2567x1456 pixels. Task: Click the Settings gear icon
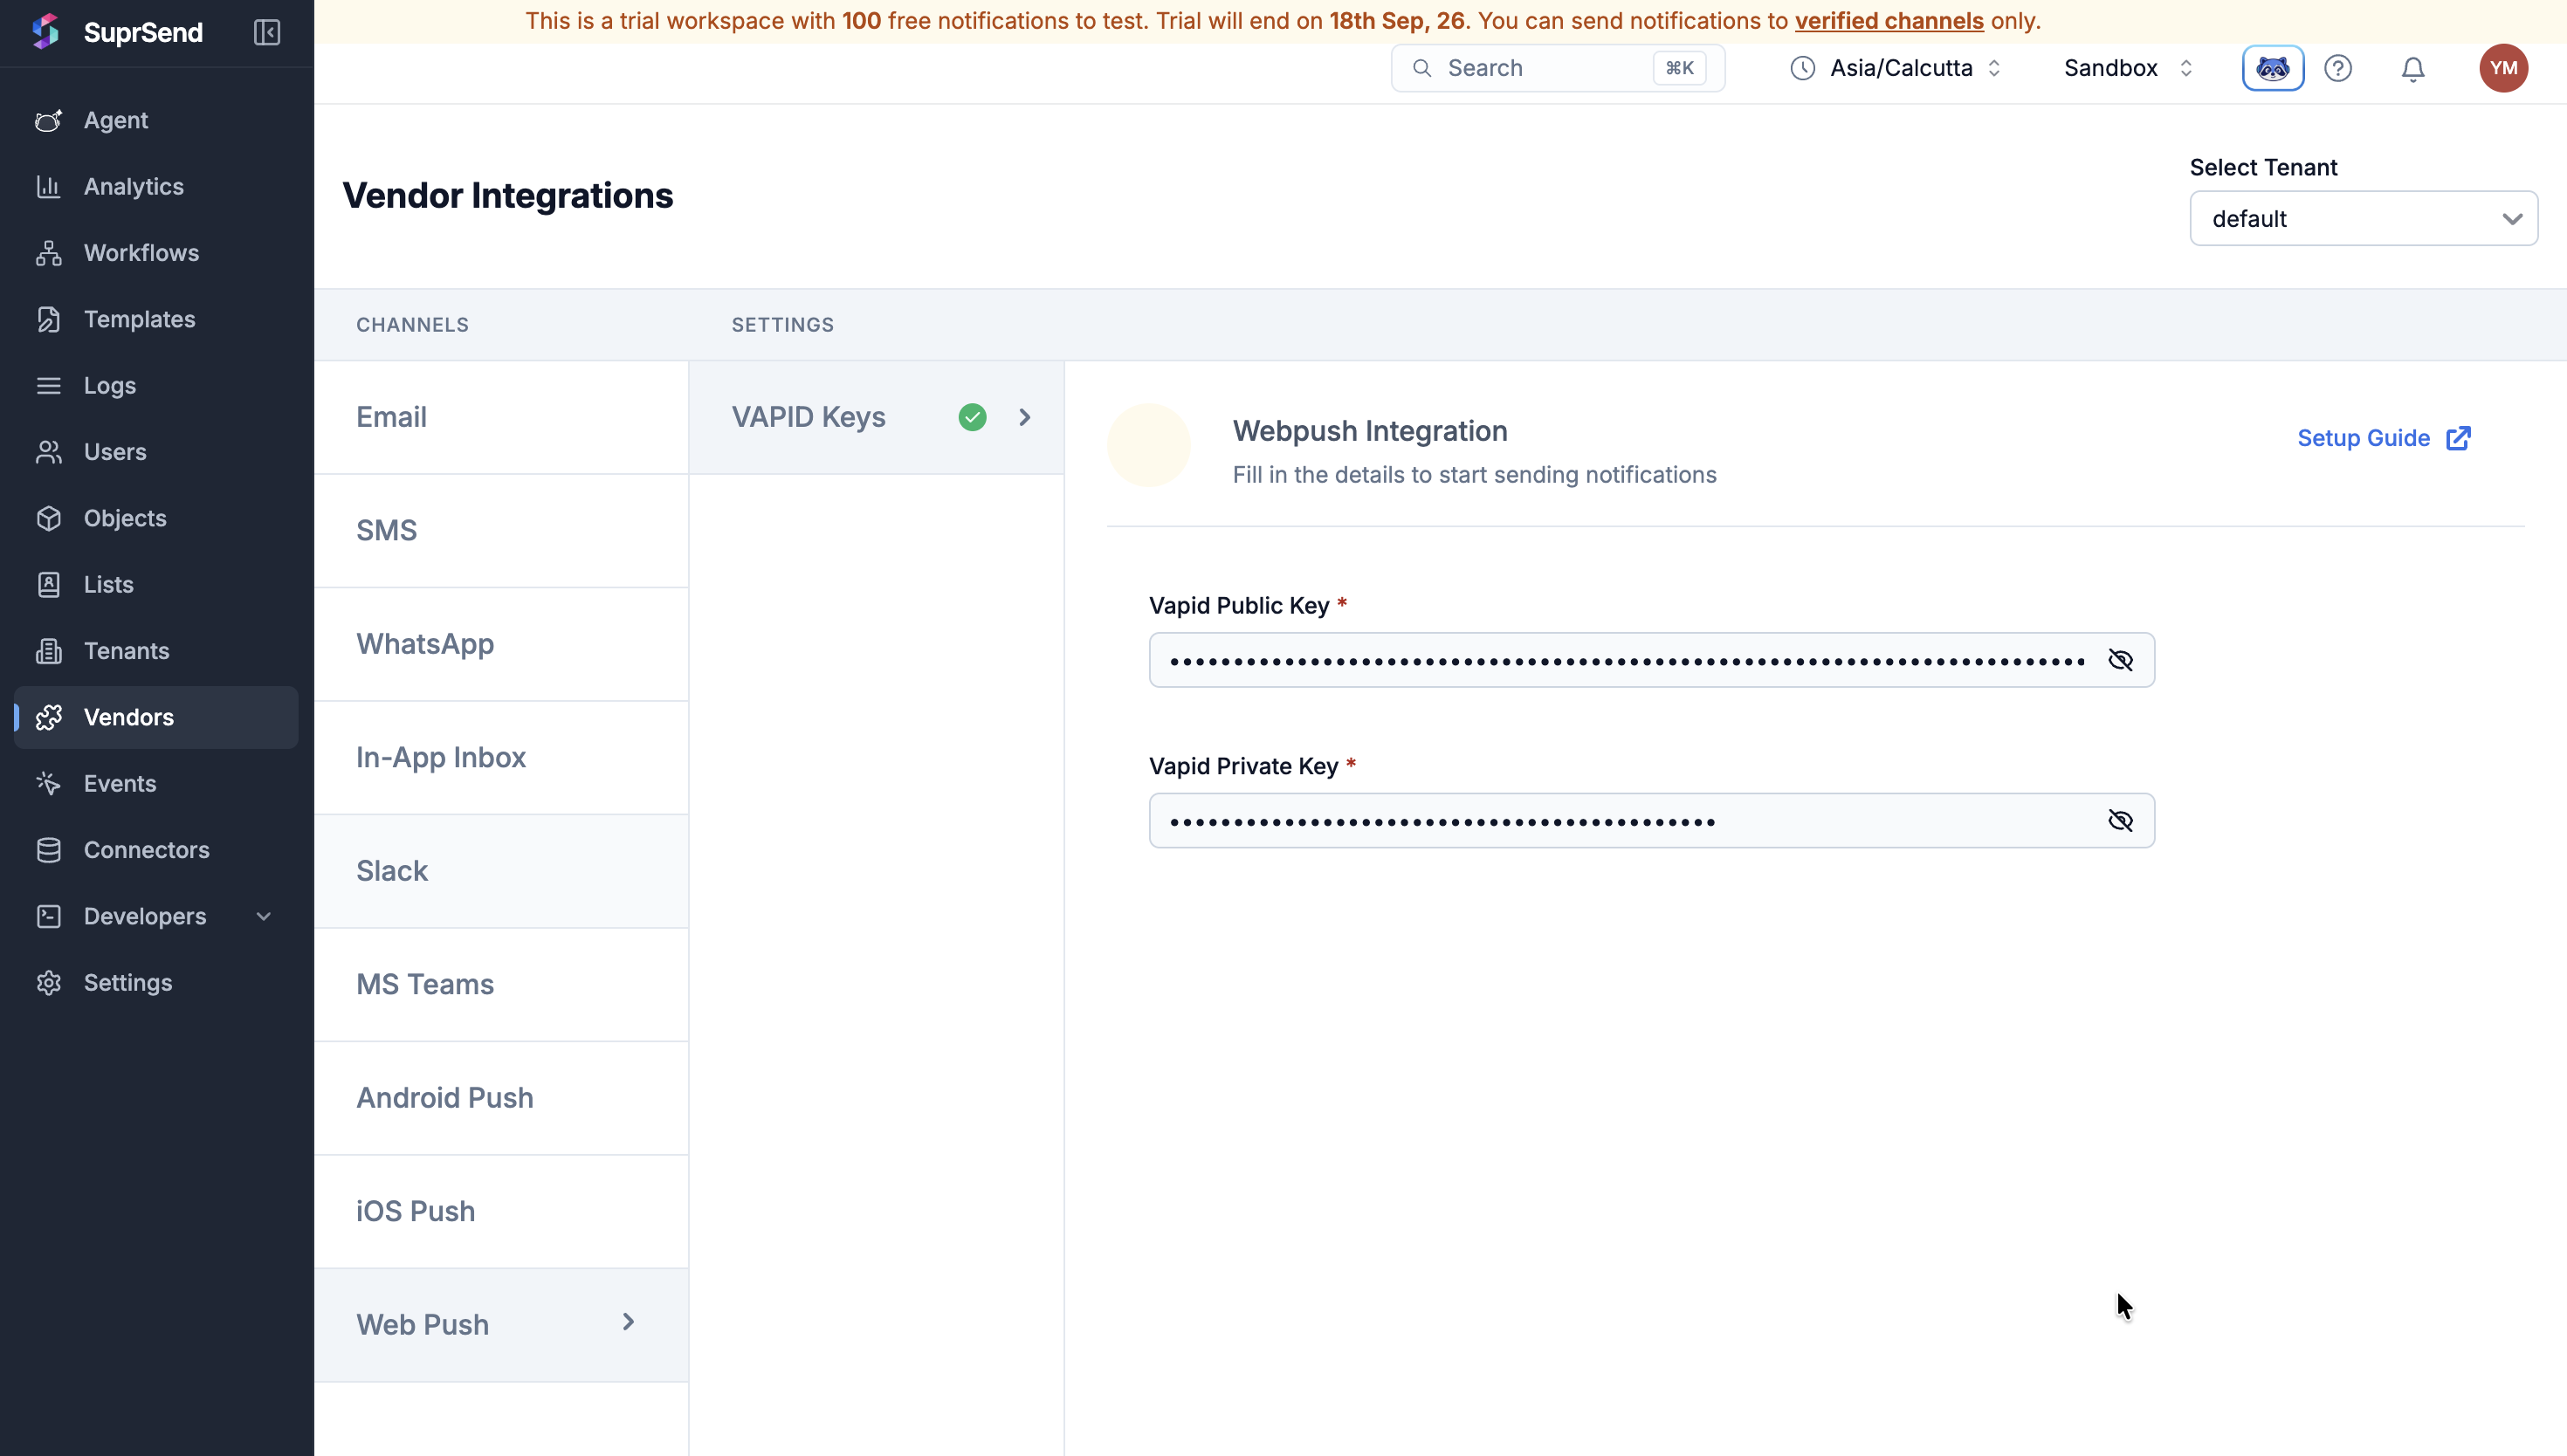click(x=48, y=982)
